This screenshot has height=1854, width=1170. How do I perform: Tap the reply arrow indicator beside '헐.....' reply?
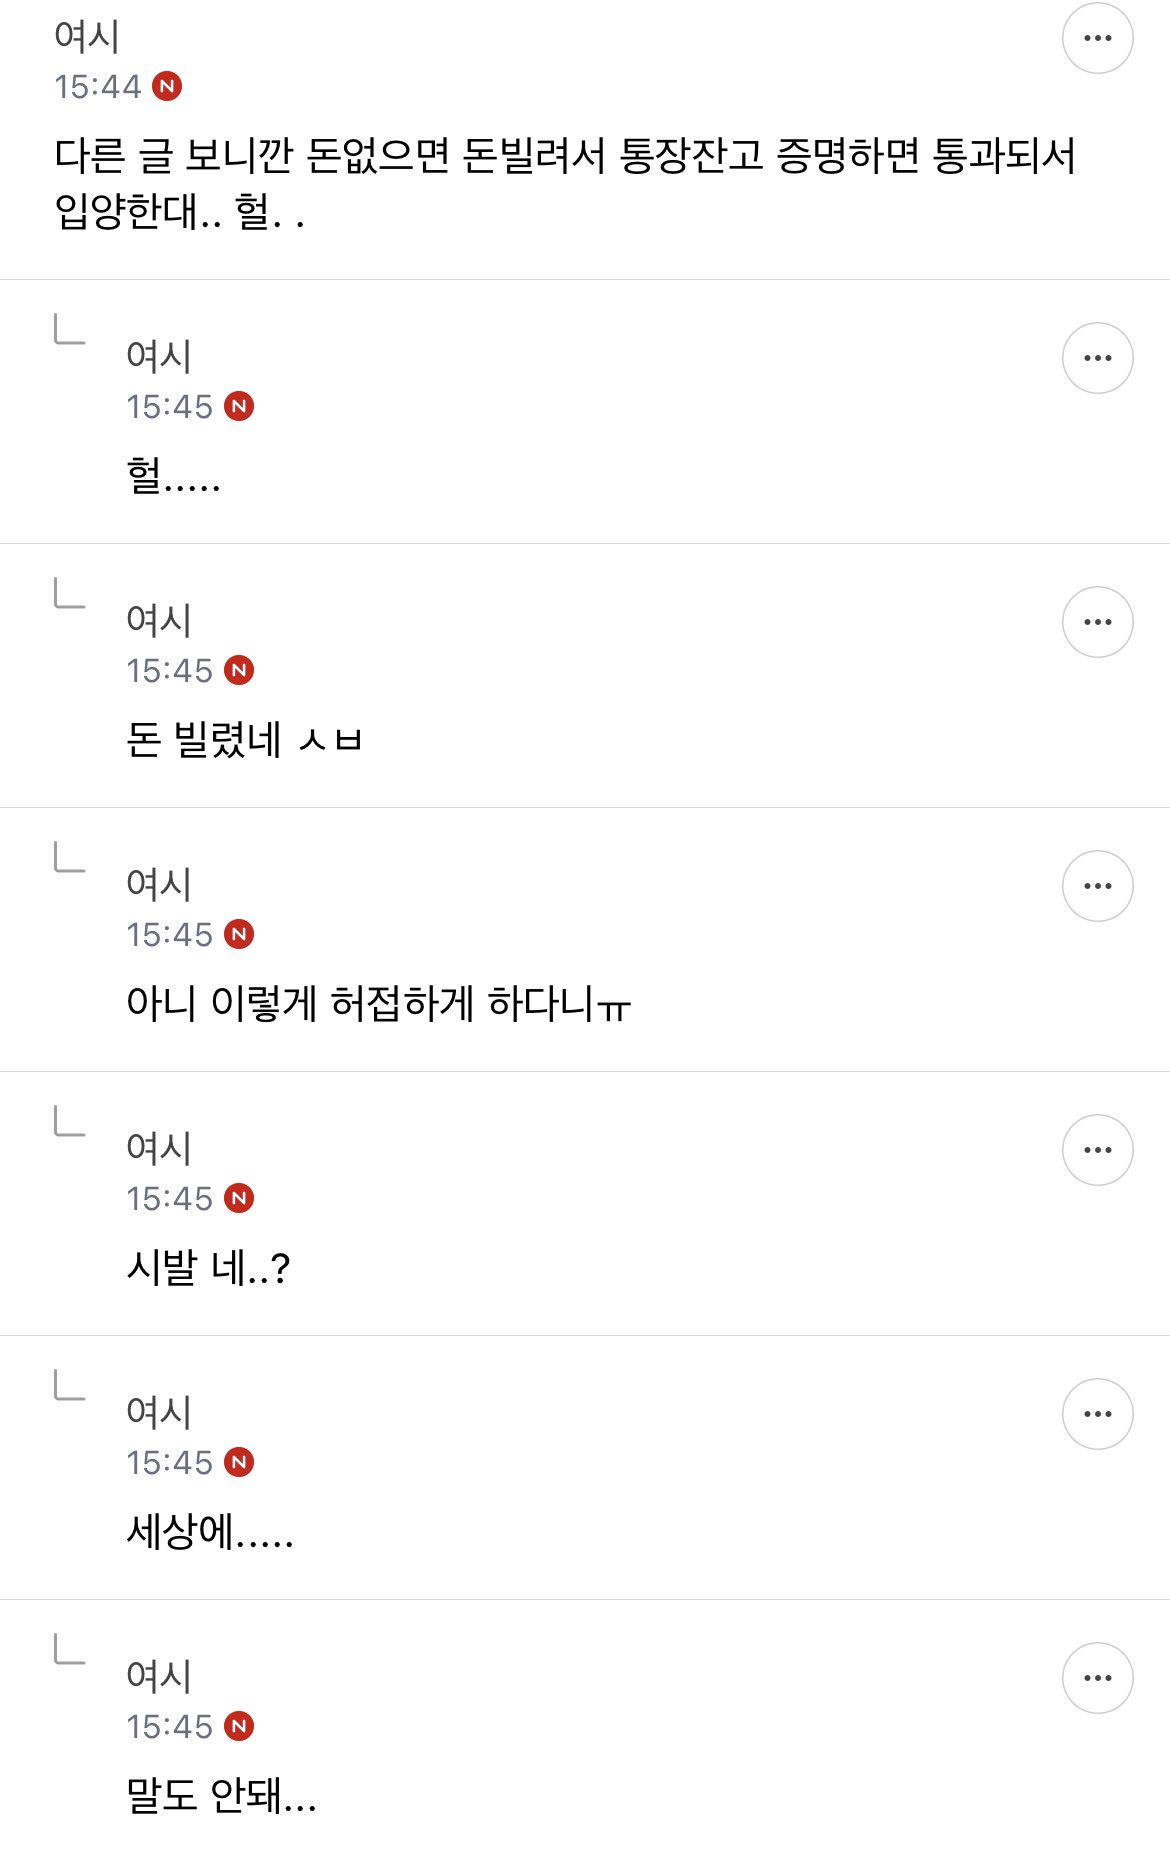click(69, 329)
